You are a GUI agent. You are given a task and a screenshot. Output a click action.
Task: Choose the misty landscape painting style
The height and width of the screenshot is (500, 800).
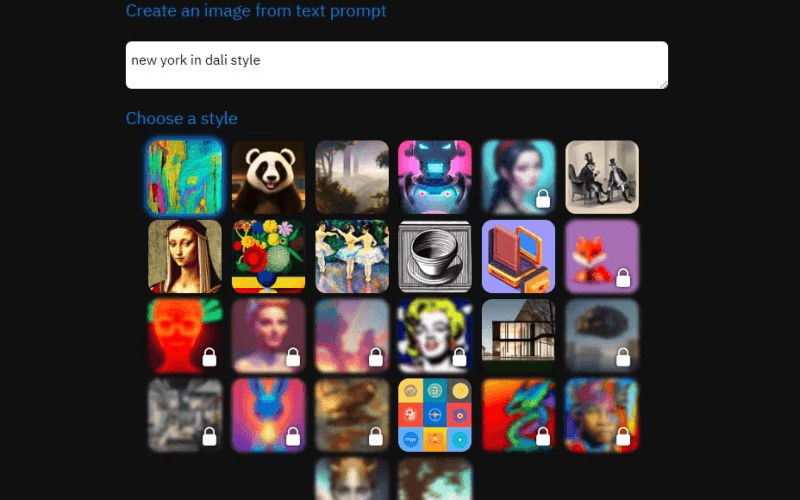pos(352,177)
